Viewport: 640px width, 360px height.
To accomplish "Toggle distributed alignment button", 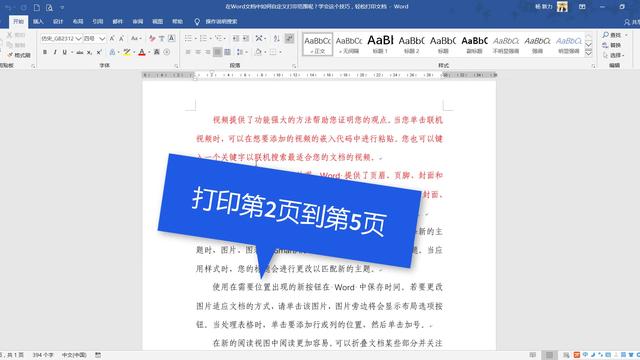I will pyautogui.click(x=227, y=52).
